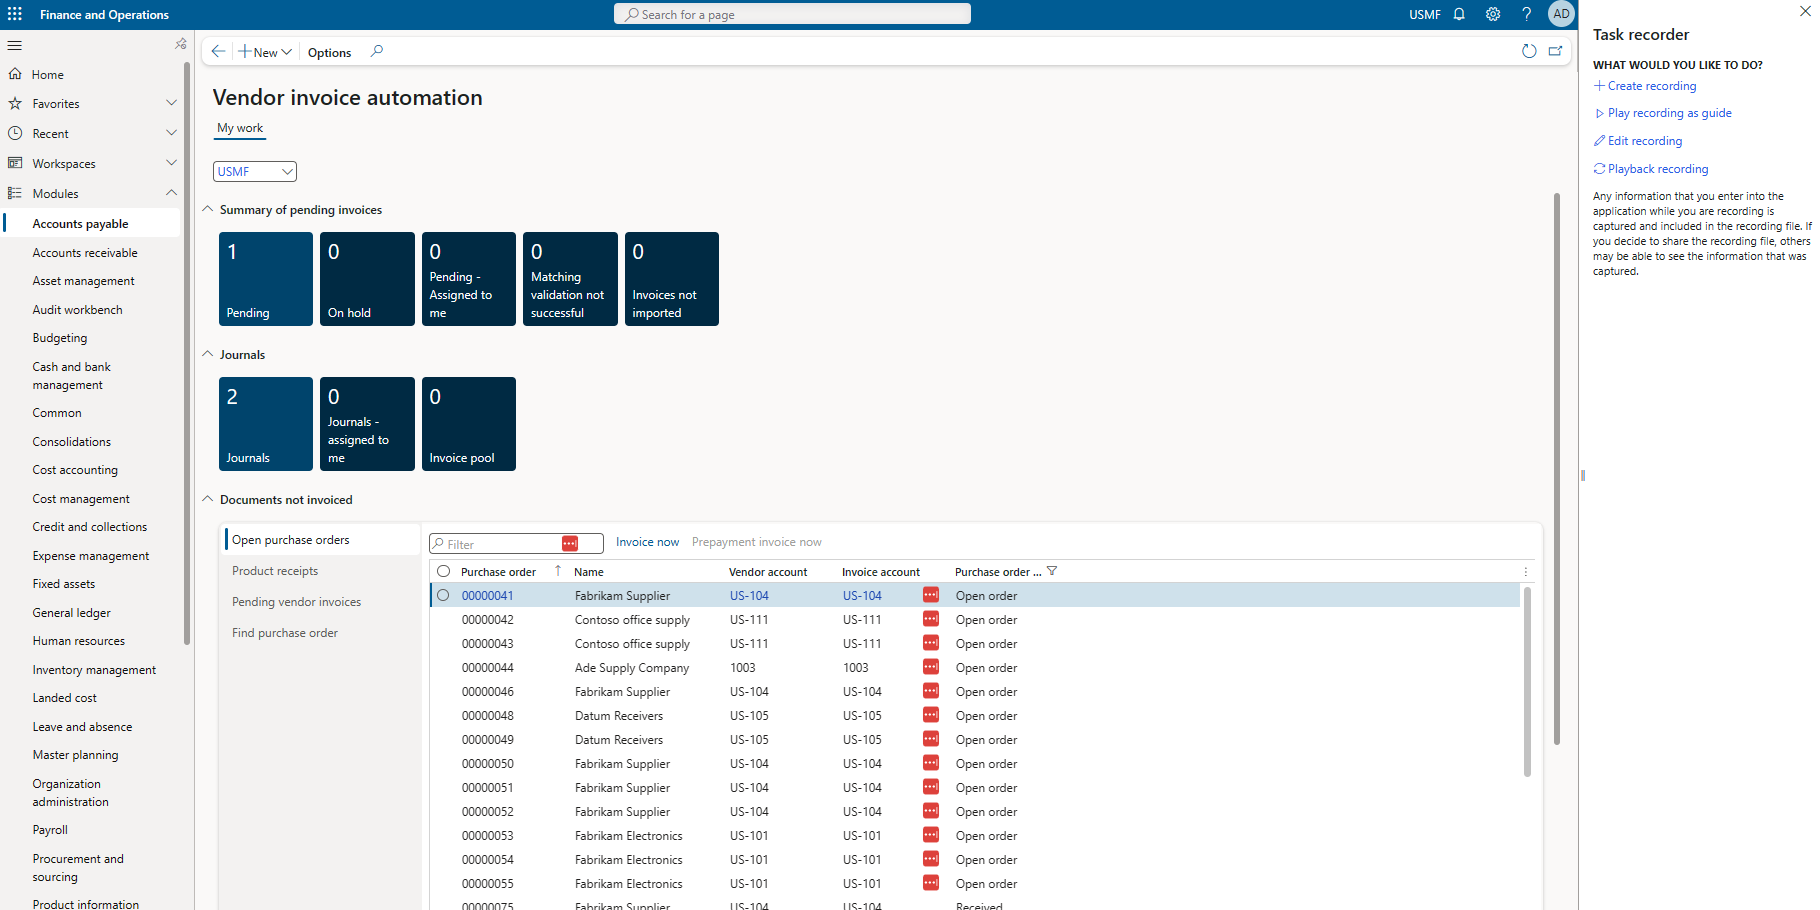This screenshot has height=910, width=1820.
Task: Open the Settings gear
Action: coord(1493,13)
